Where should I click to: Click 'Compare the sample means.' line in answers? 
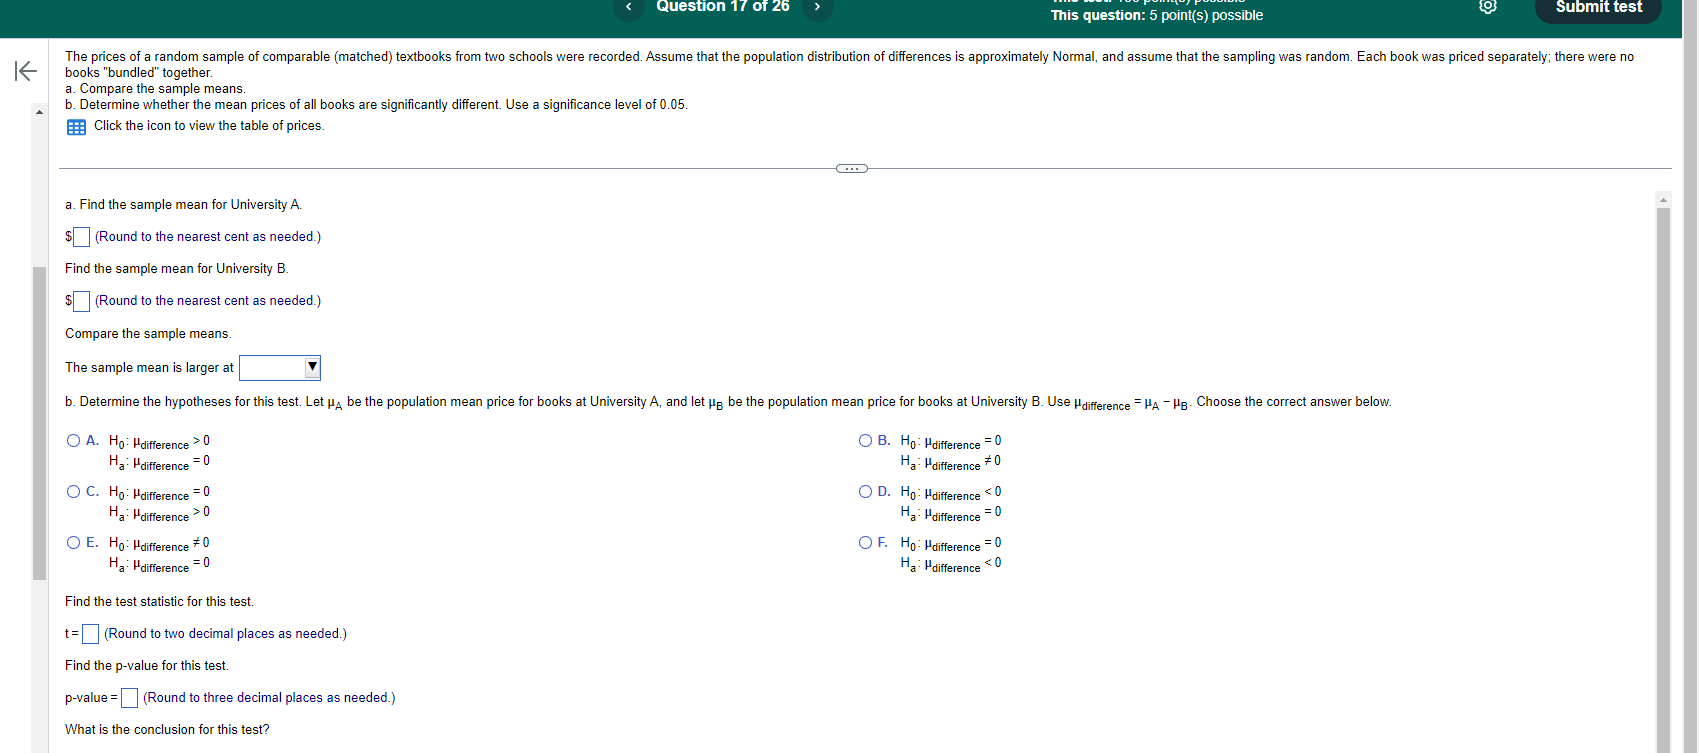point(148,334)
